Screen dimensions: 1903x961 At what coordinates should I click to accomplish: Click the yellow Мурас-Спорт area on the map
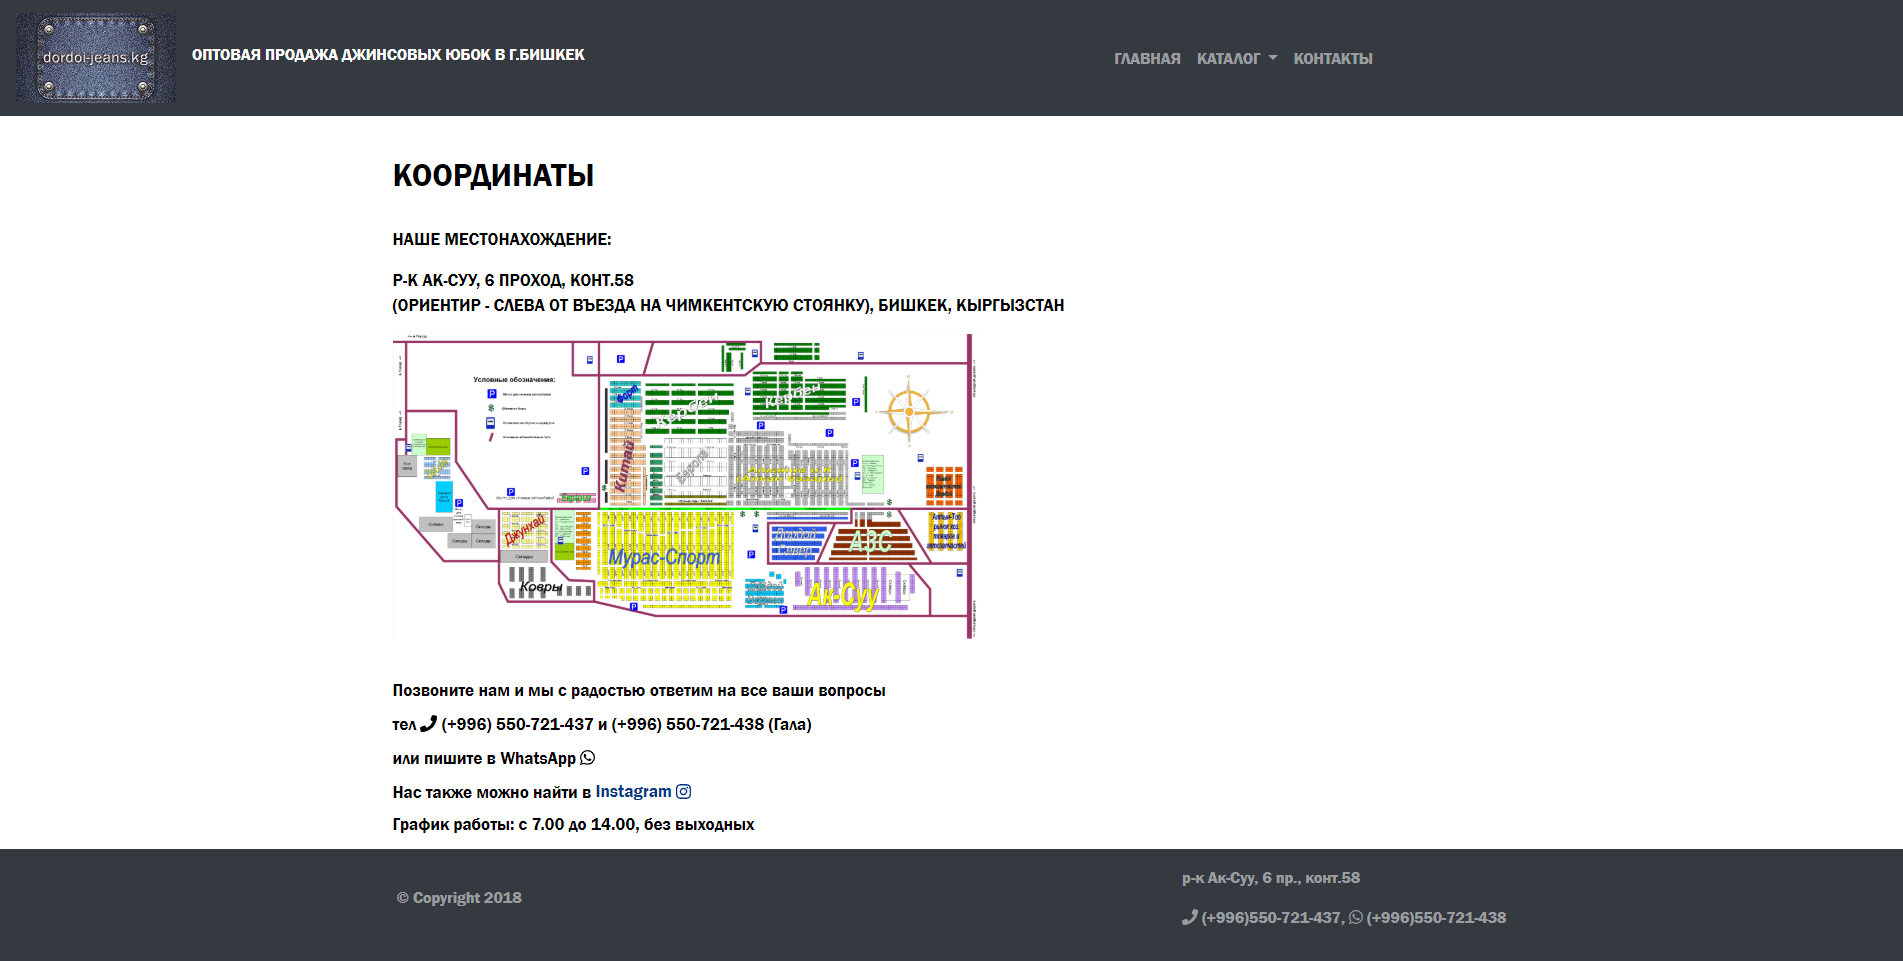664,557
